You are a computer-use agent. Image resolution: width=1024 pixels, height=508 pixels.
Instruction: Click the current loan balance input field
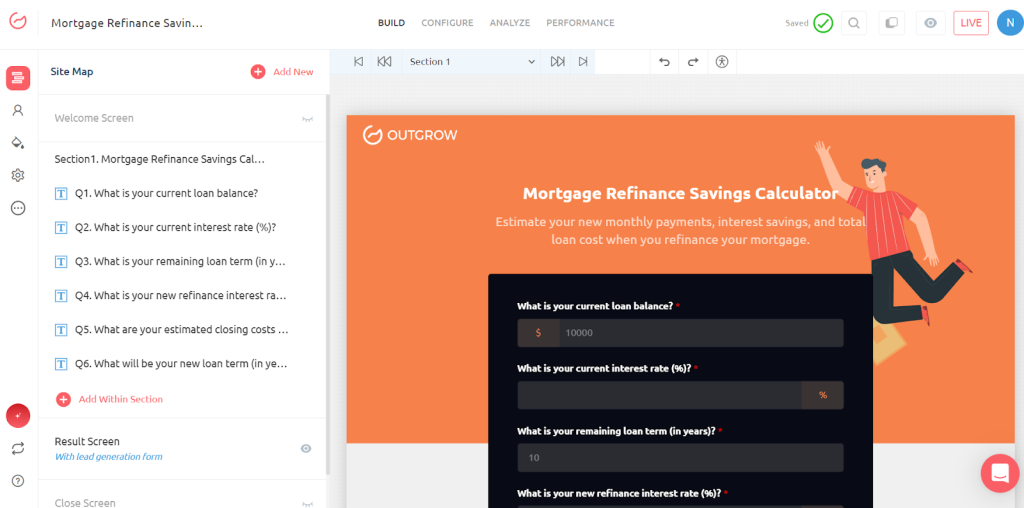click(x=700, y=333)
